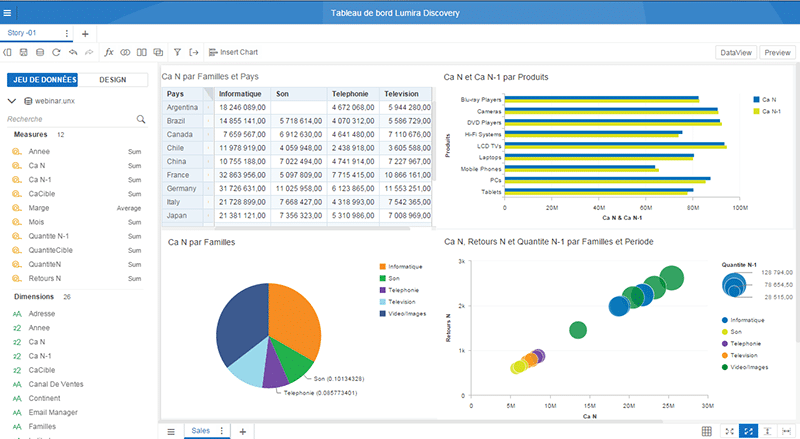Click the two-column layout icon
Image resolution: width=800 pixels, height=439 pixels.
point(142,52)
